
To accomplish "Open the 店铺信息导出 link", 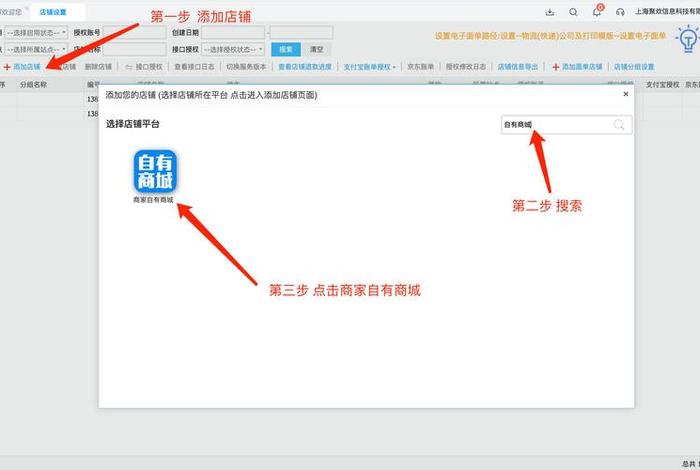I will click(518, 67).
